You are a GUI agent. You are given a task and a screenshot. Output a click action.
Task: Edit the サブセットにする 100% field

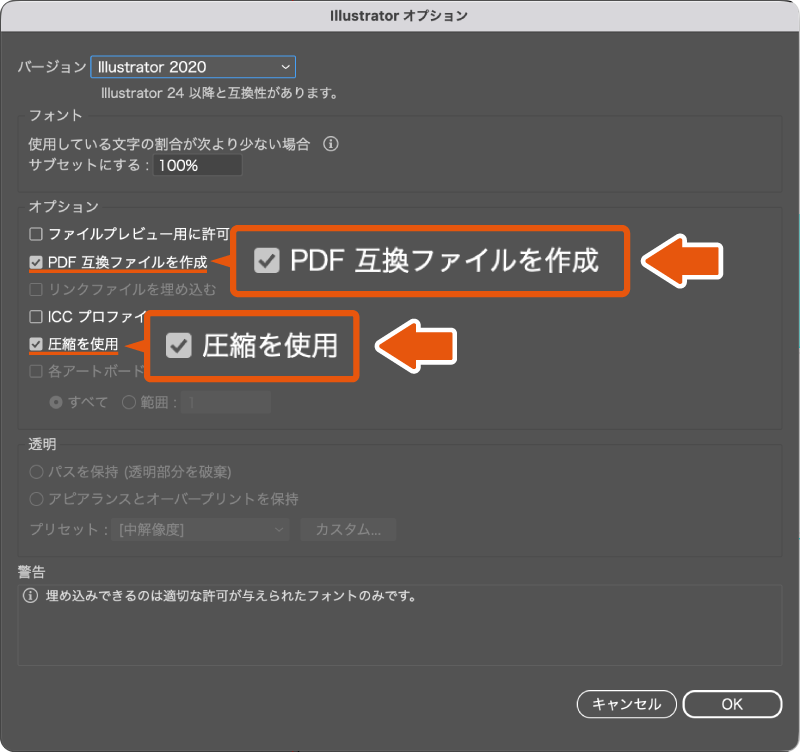tap(197, 165)
